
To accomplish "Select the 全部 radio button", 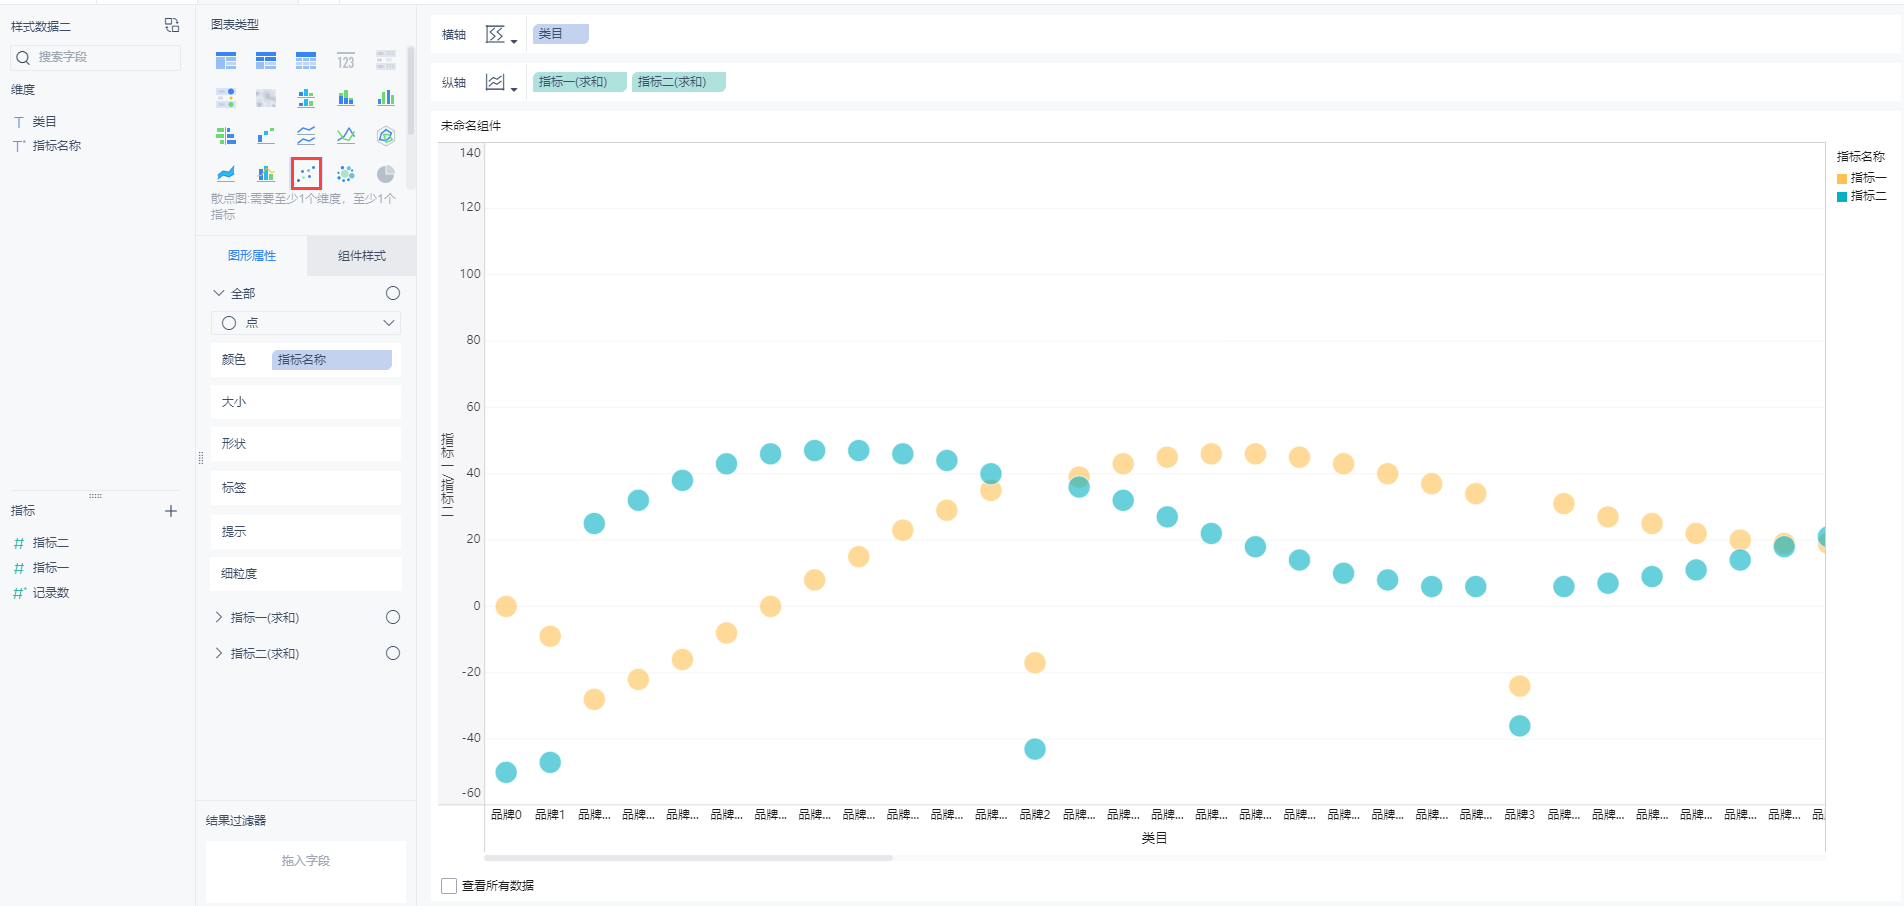I will (x=393, y=293).
